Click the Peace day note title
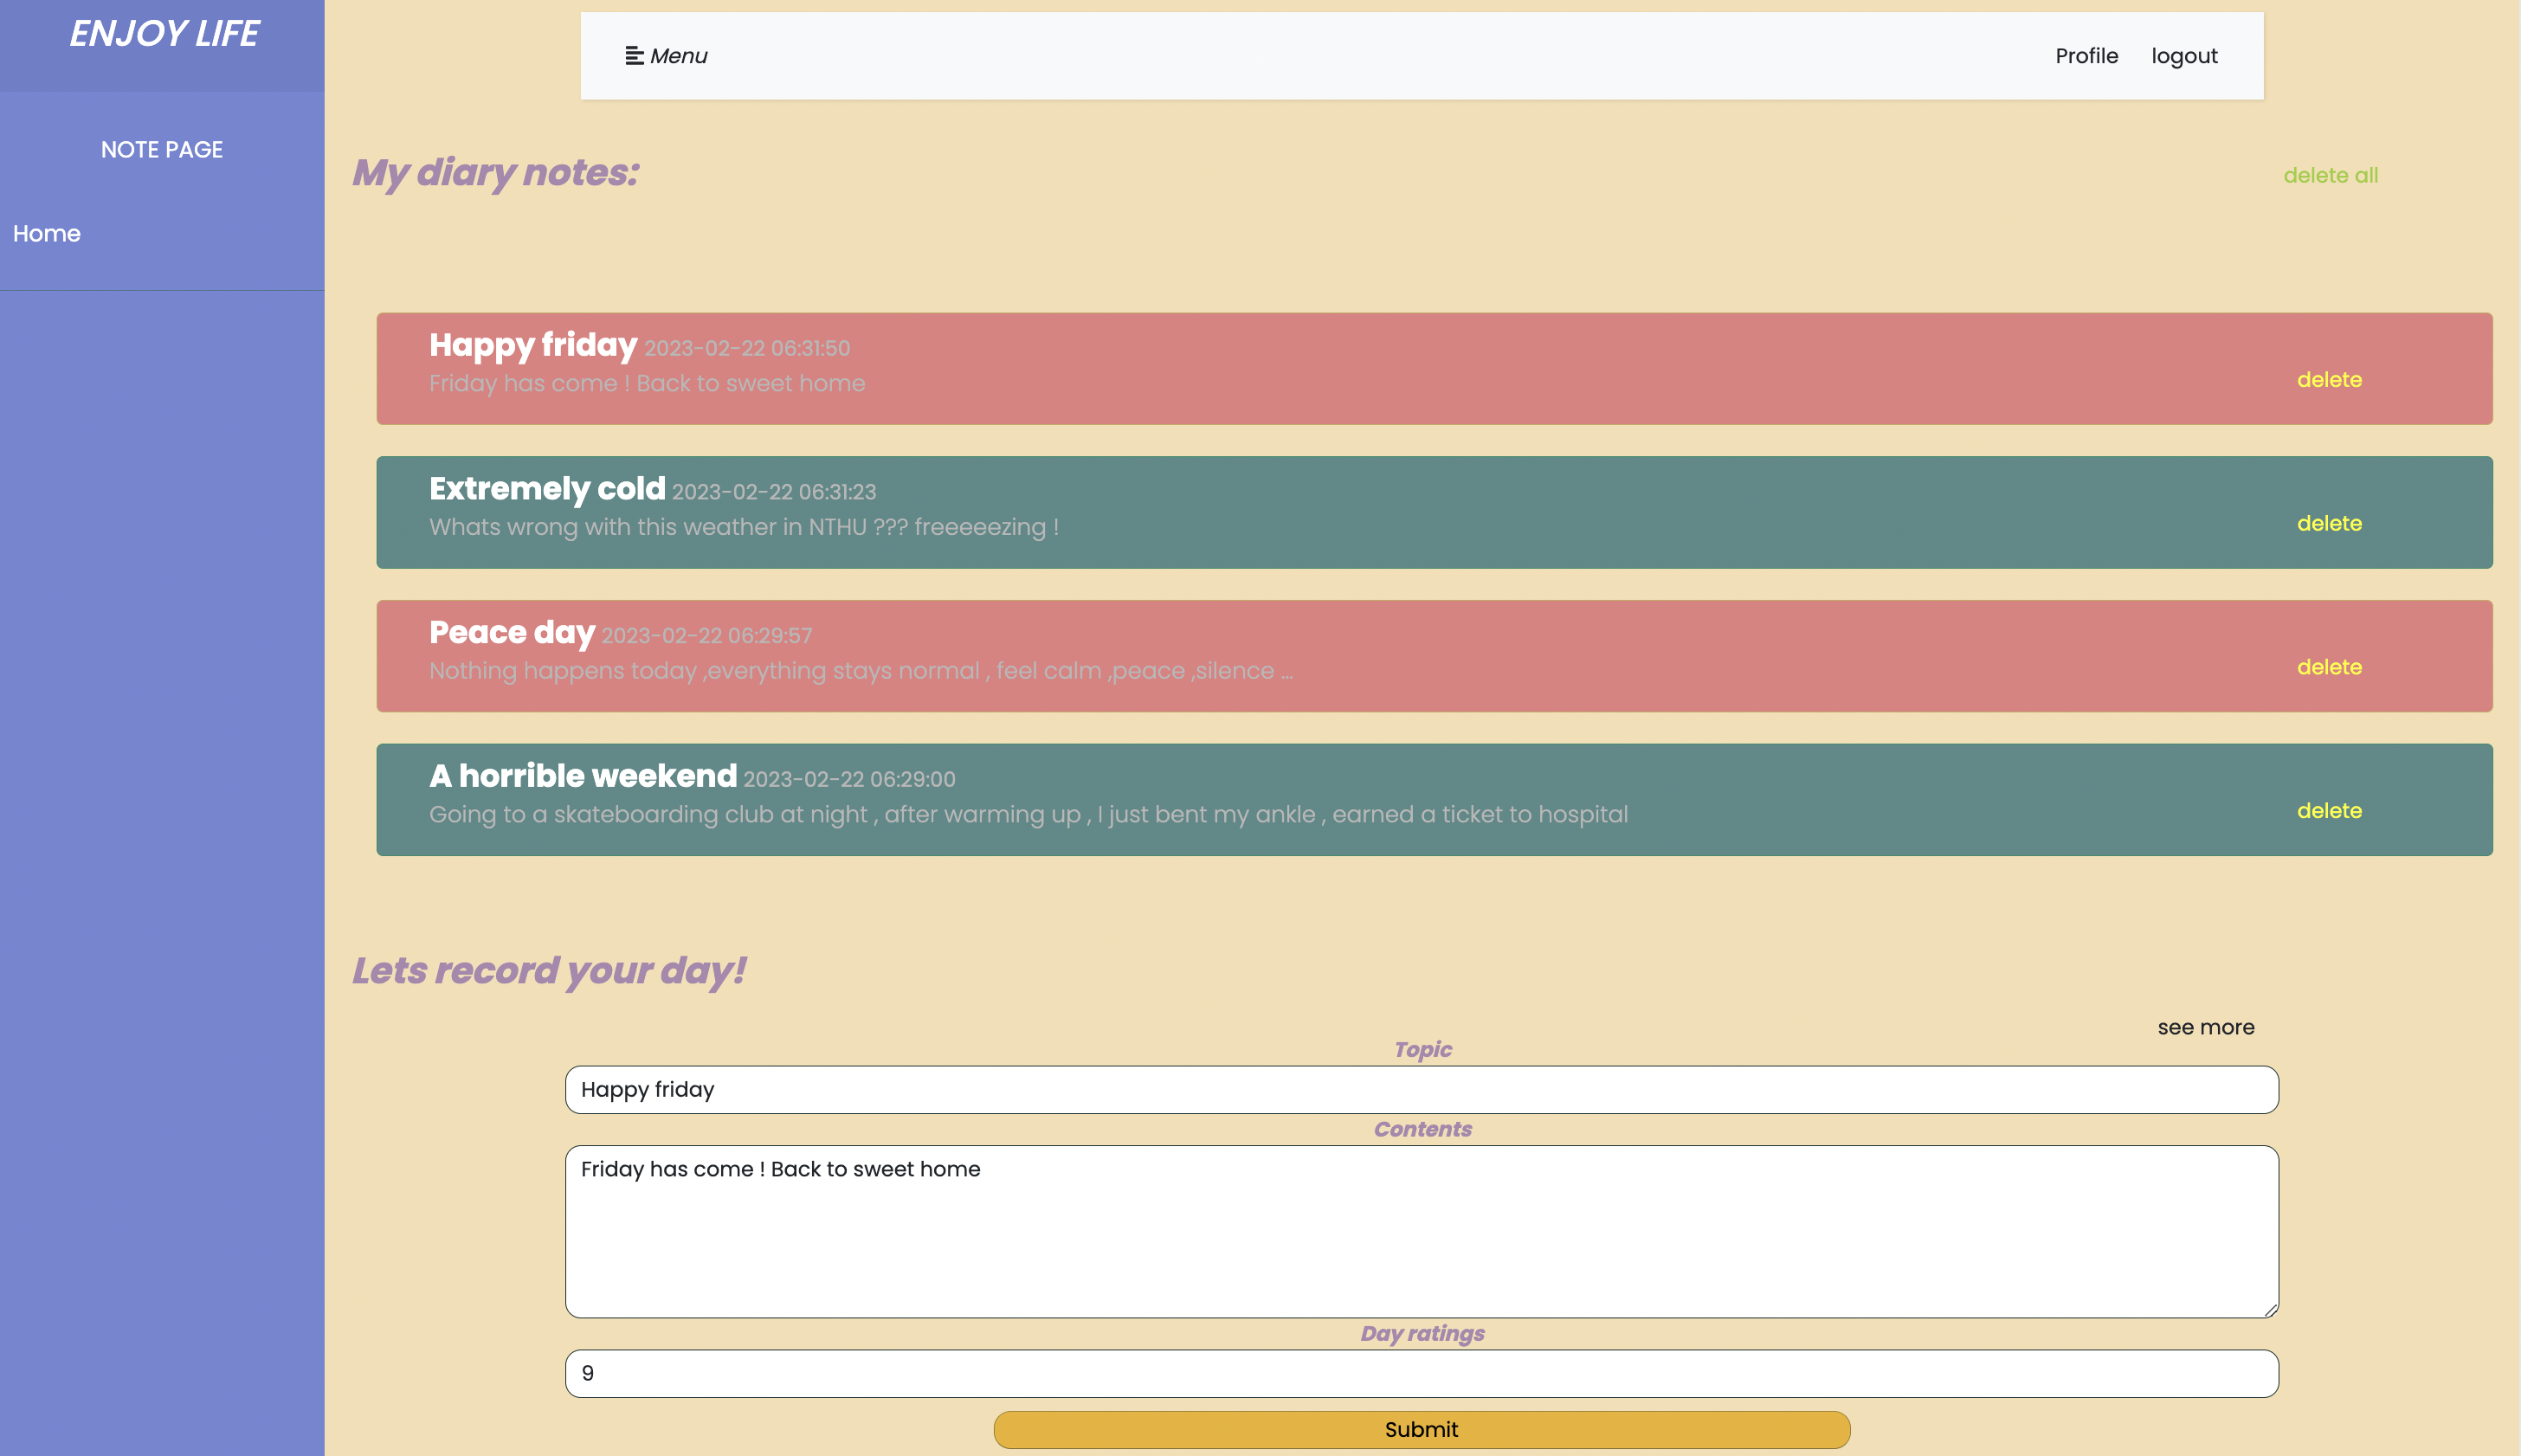Viewport: 2521px width, 1456px height. [512, 632]
